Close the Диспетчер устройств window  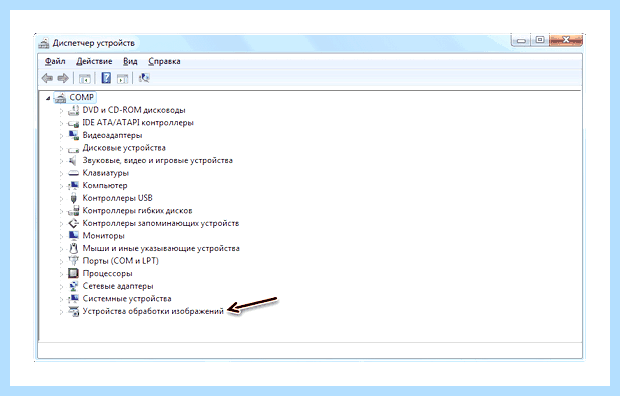(566, 40)
